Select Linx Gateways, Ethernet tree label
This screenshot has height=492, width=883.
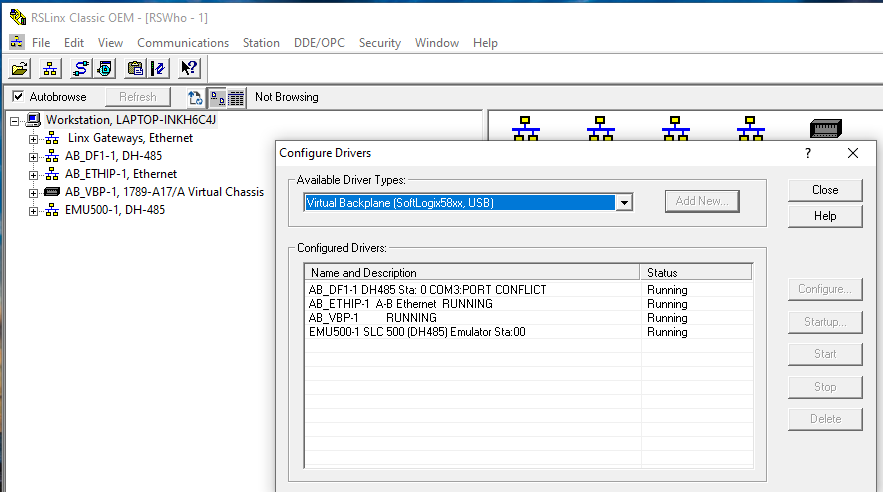pos(130,138)
